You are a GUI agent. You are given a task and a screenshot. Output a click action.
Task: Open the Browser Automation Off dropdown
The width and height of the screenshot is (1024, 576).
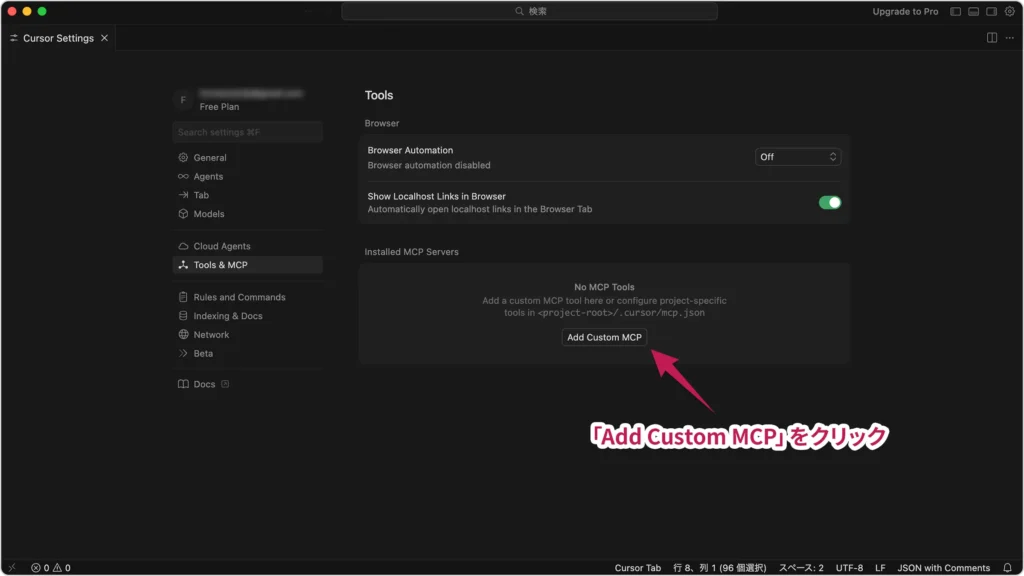click(x=798, y=156)
